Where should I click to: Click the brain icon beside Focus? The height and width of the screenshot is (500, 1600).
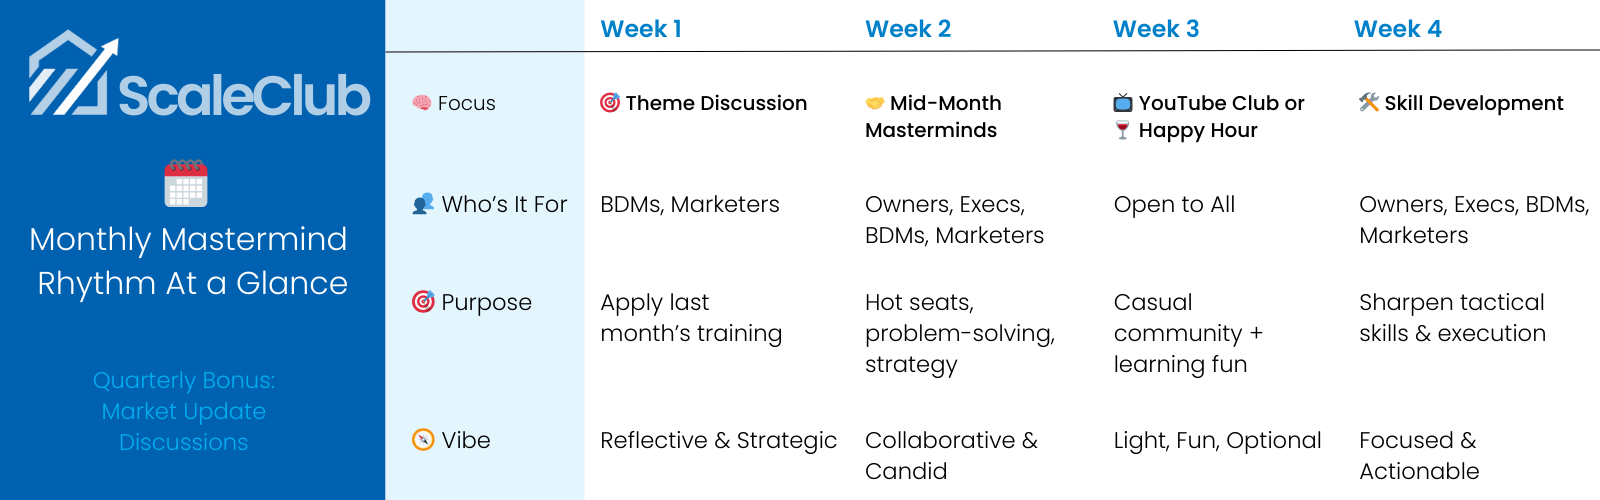click(422, 103)
